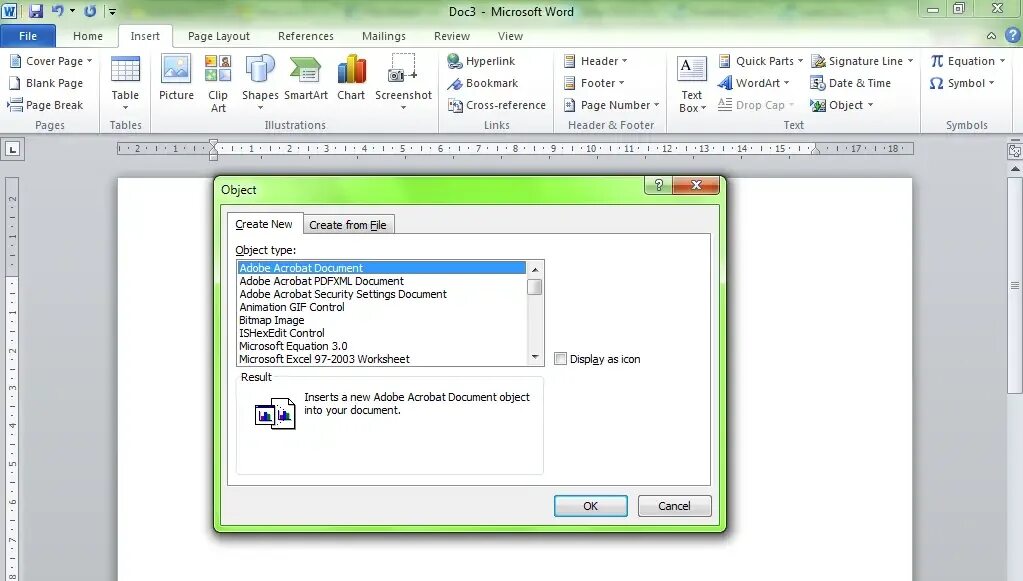Viewport: 1023px width, 581px height.
Task: Select Animation GIF Control
Action: click(x=382, y=307)
